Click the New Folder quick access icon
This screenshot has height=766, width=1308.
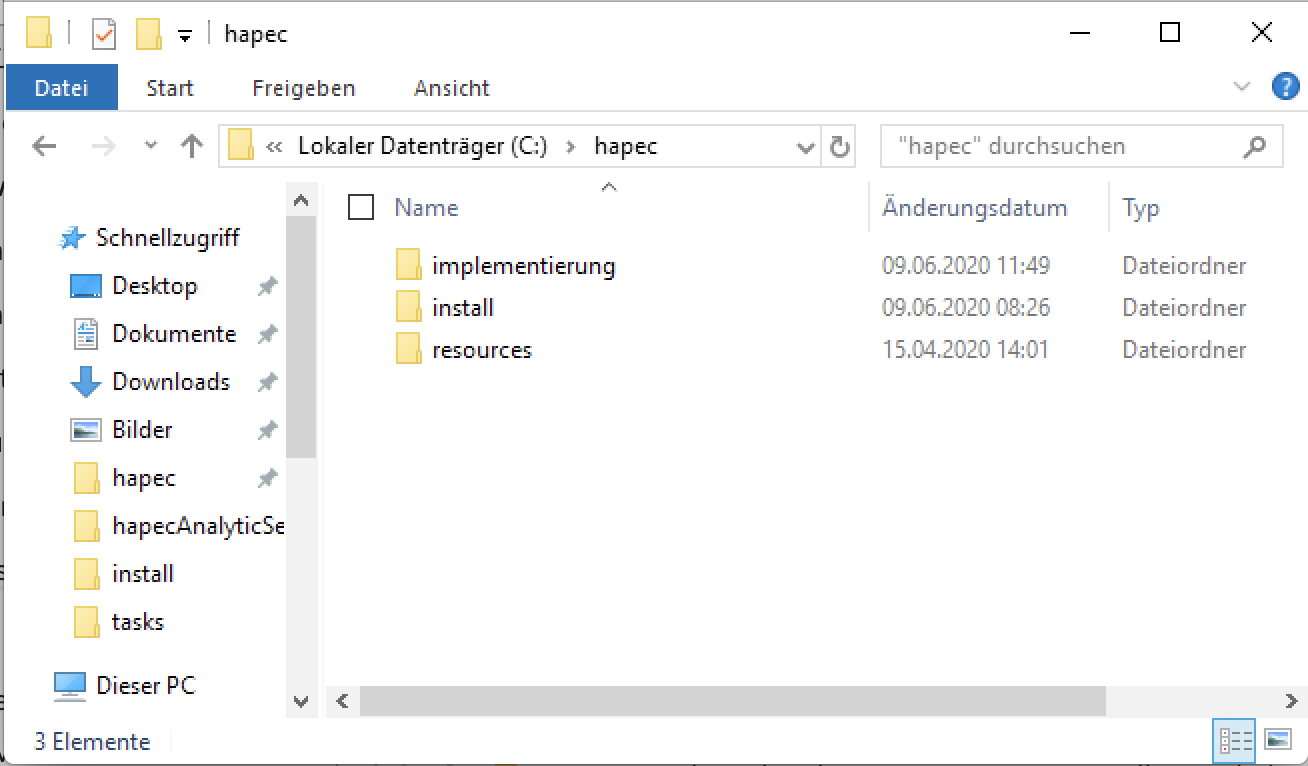coord(149,34)
